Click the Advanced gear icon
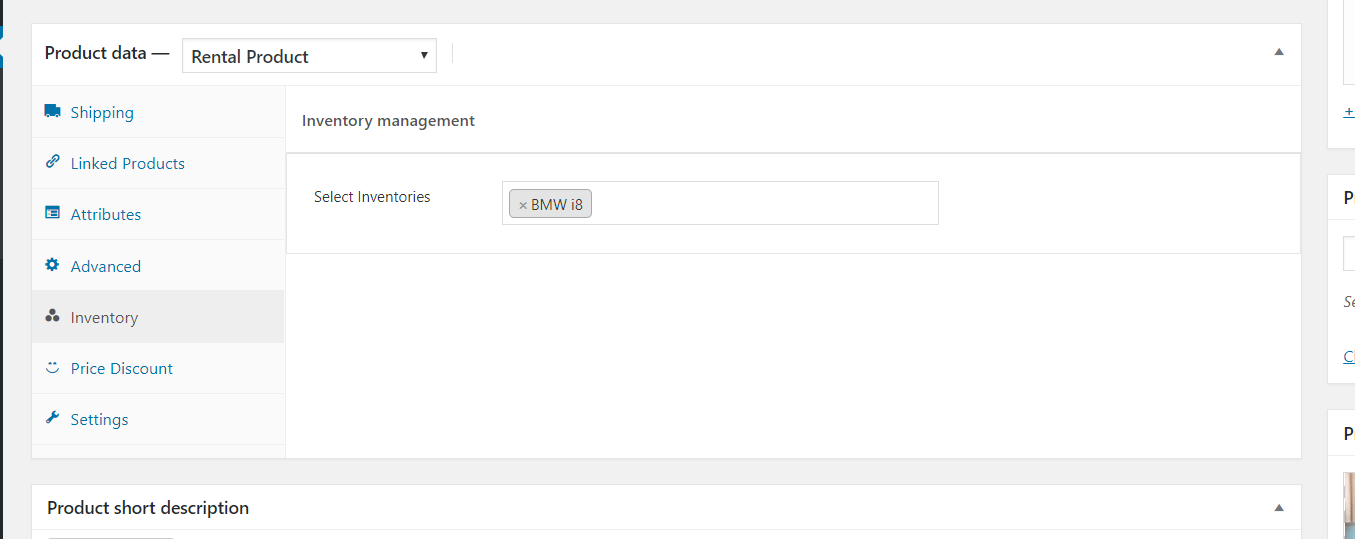The height and width of the screenshot is (539, 1355). click(x=53, y=265)
